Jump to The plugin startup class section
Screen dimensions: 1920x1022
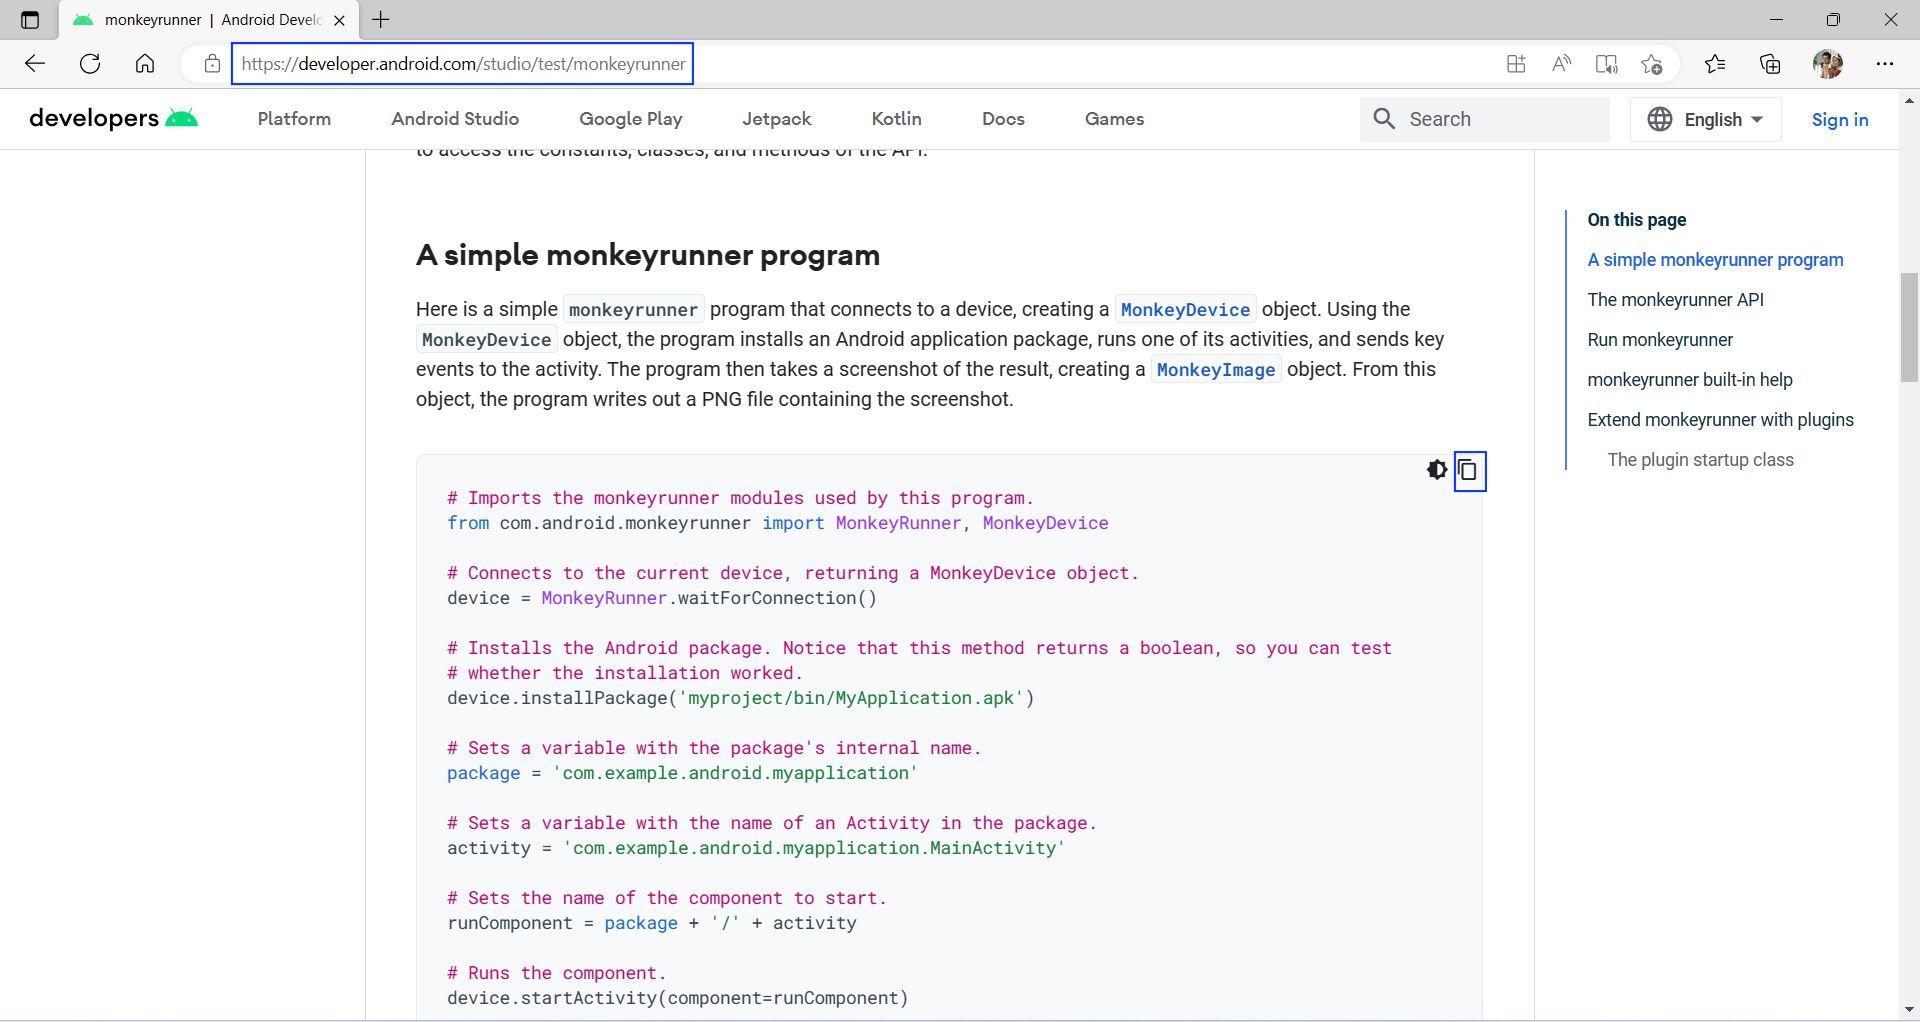click(1700, 460)
